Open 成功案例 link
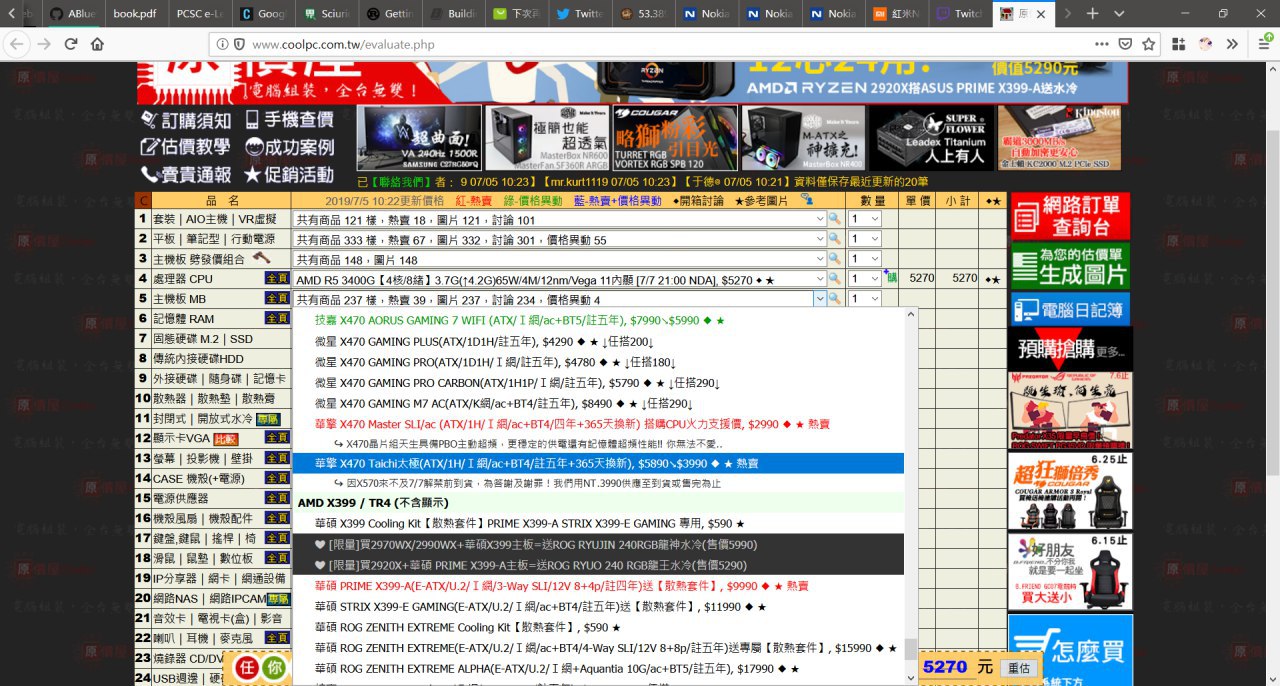Image resolution: width=1280 pixels, height=686 pixels. click(x=288, y=147)
